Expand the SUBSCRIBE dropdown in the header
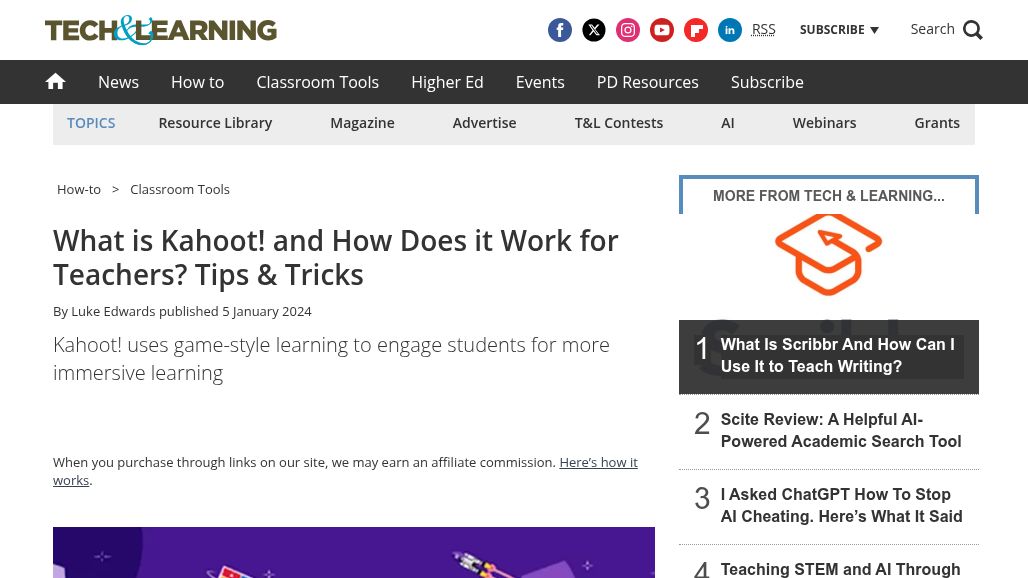 [839, 29]
